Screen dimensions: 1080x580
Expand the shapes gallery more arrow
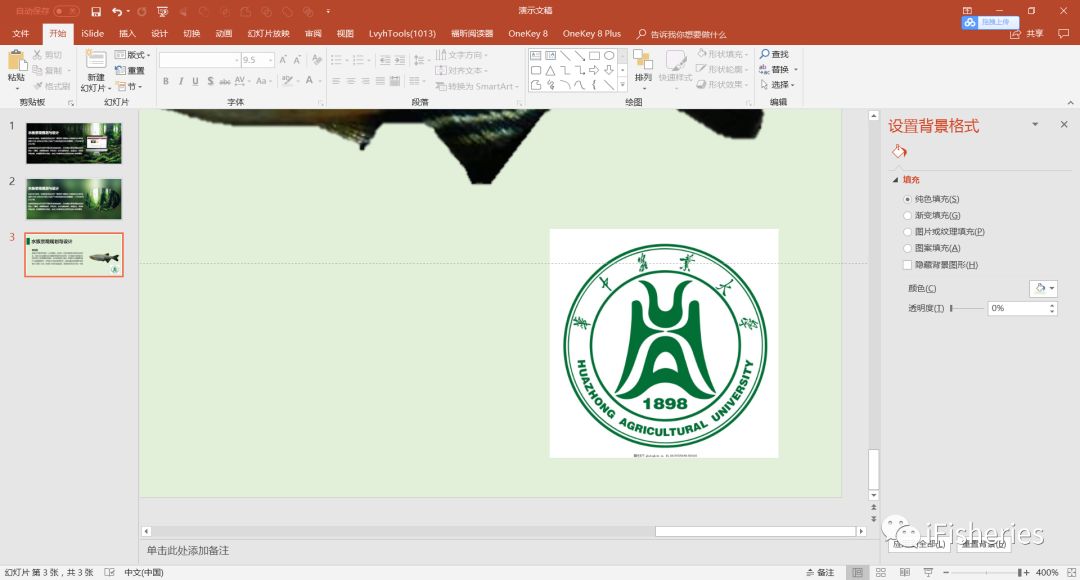pyautogui.click(x=622, y=85)
